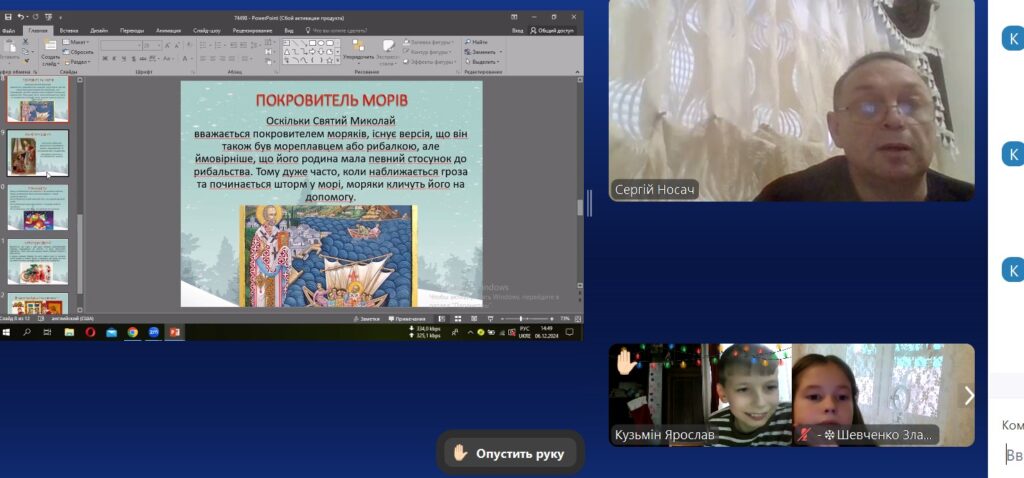
Task: Switch to the Анимация ribbon tab
Action: (x=168, y=30)
